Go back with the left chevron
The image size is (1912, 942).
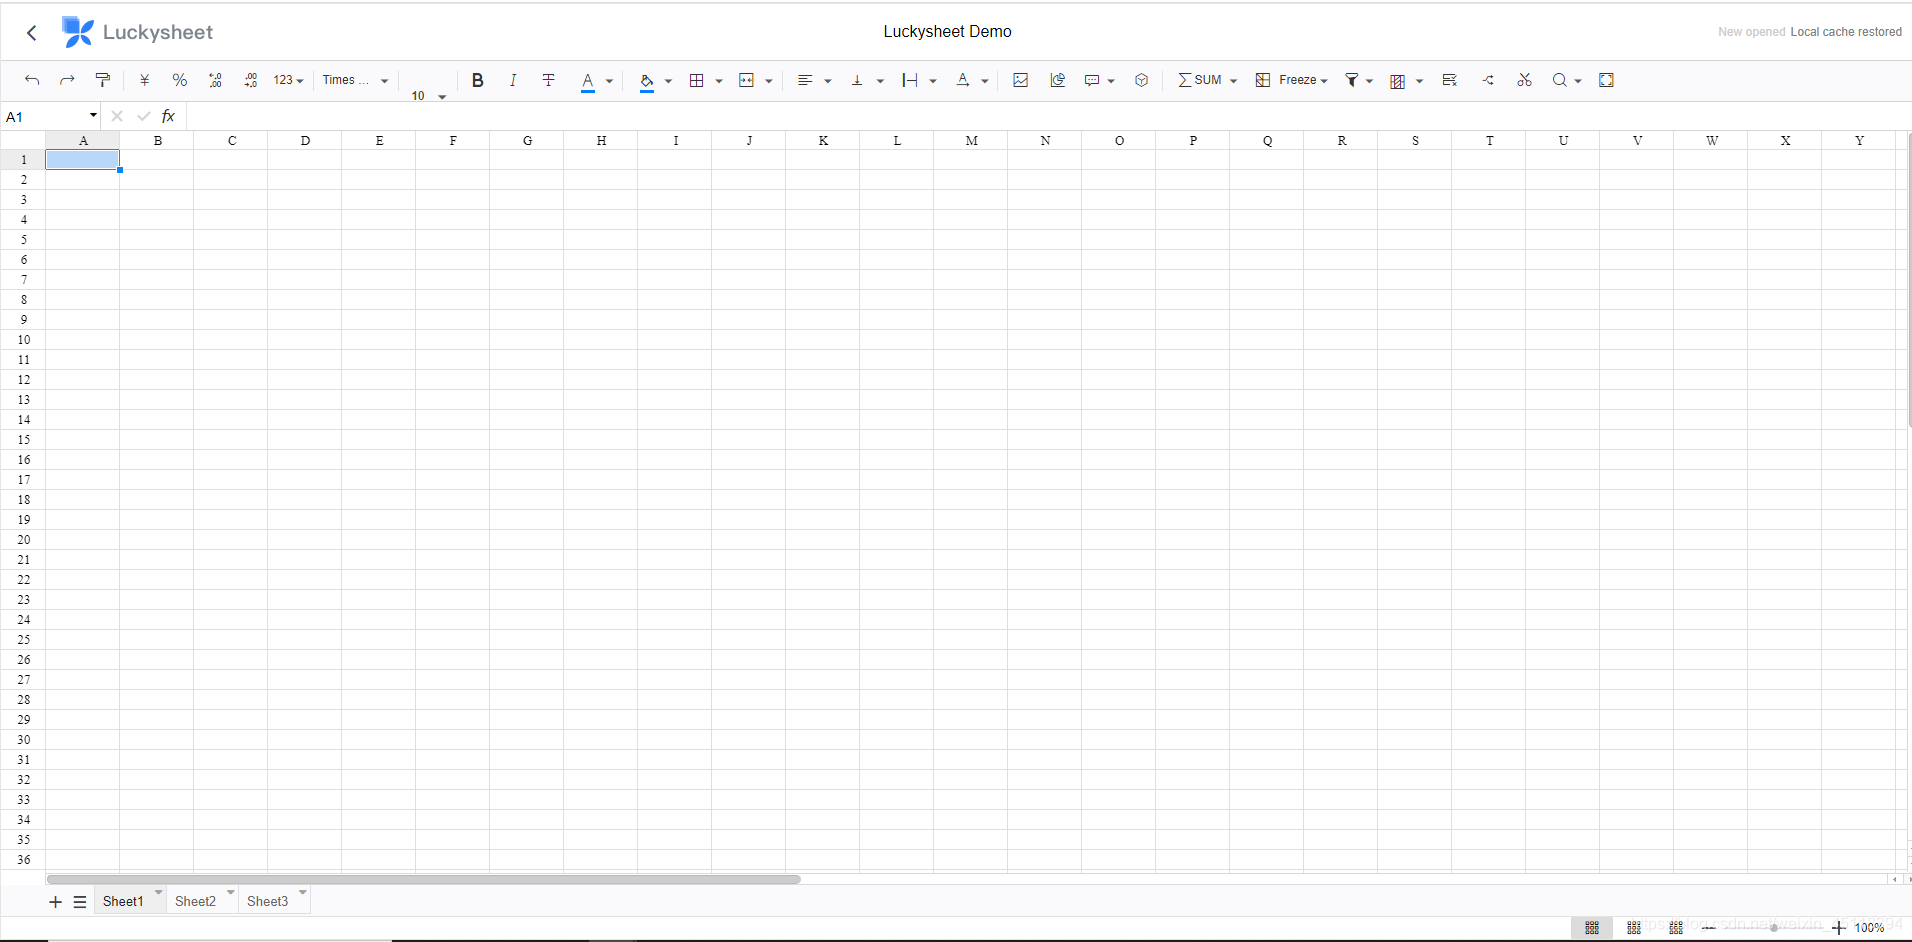[32, 33]
